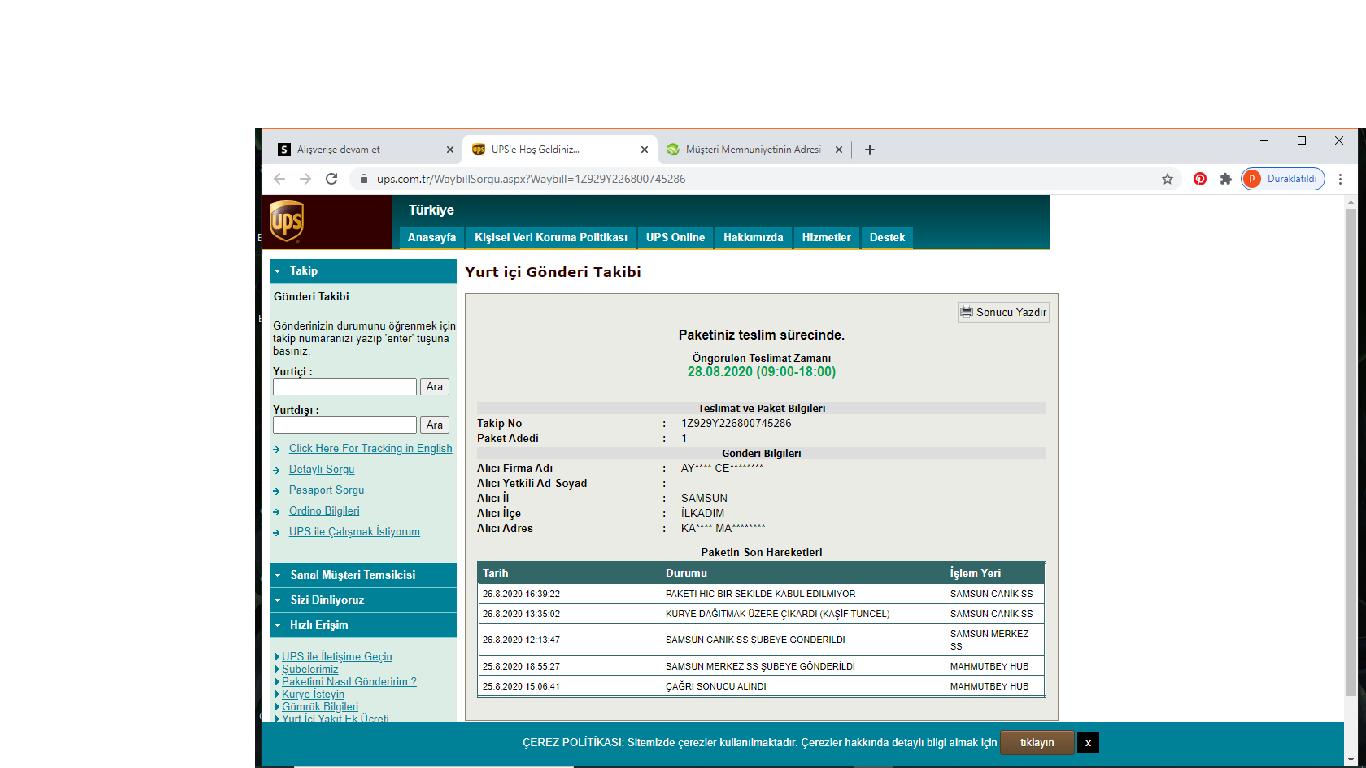Open the Detaylı Sorgu link
Viewport: 1366px width, 768px height.
click(322, 470)
